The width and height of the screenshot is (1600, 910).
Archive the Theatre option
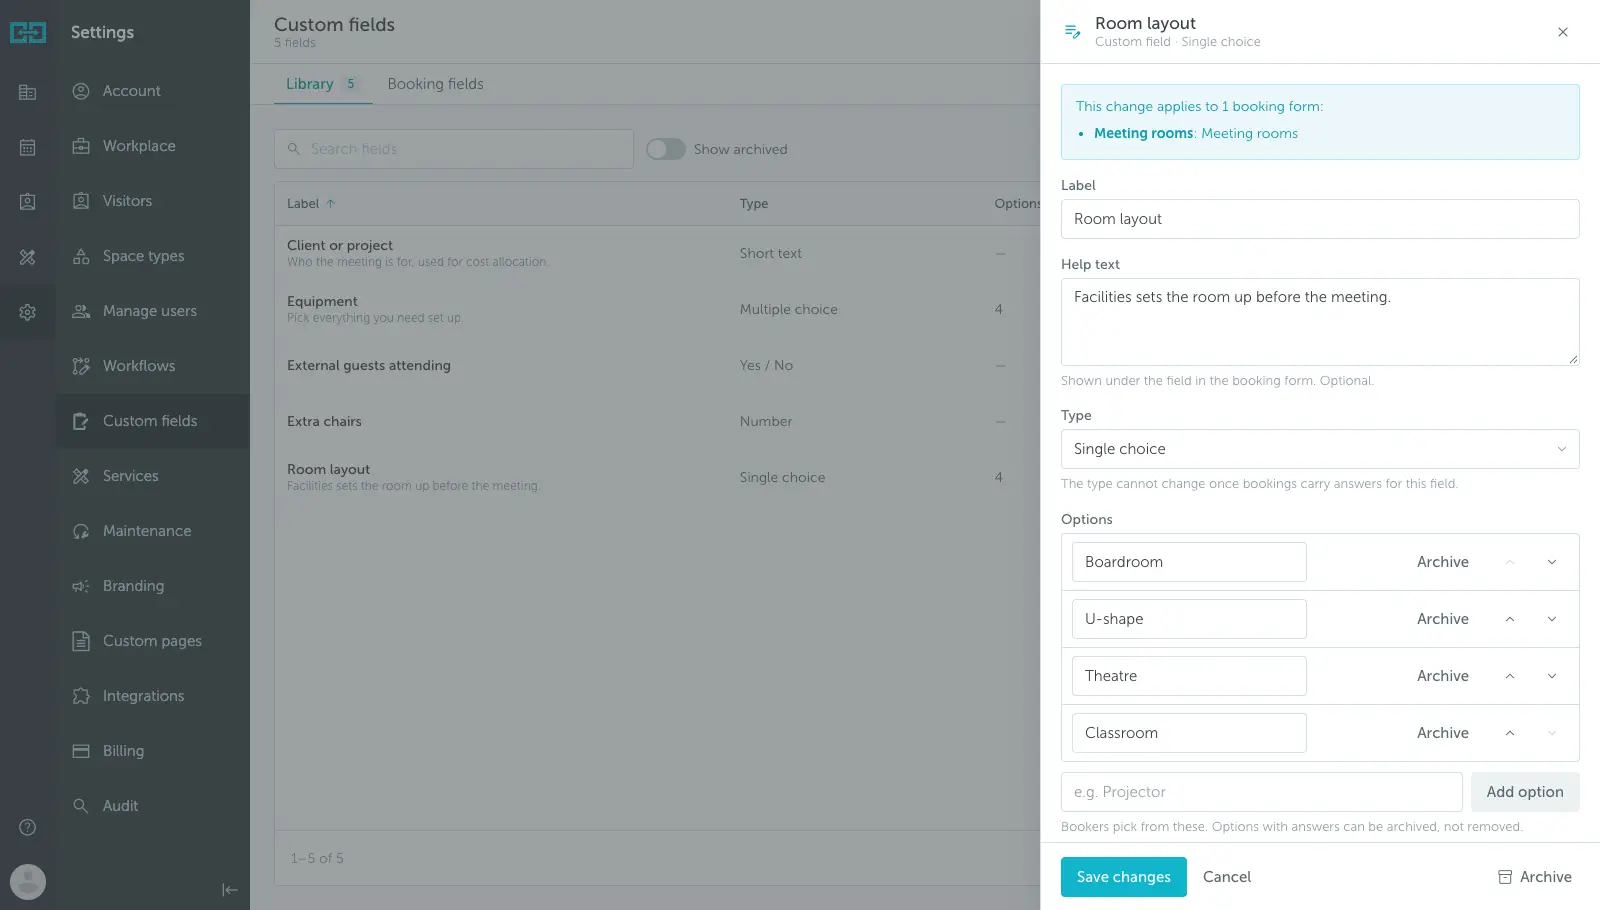coord(1443,676)
